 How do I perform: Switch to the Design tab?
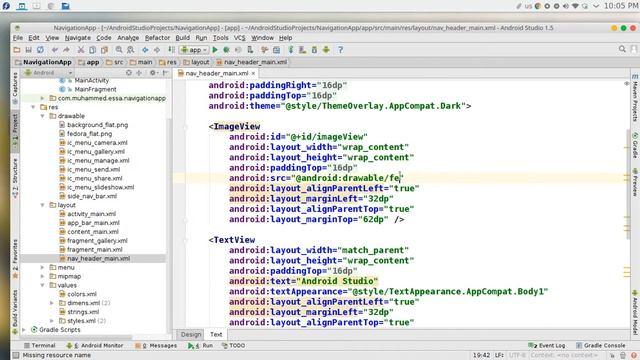click(x=191, y=334)
